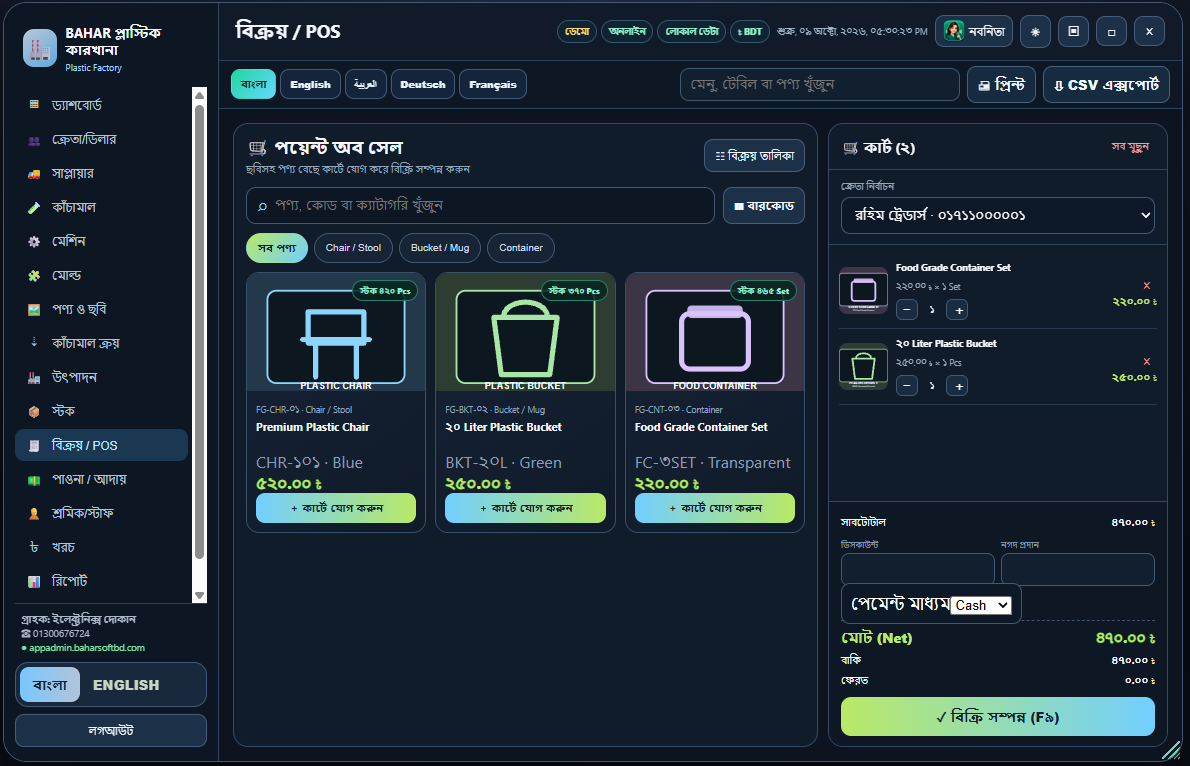Viewport: 1190px width, 766px height.
Task: Focus the ডিসকাউন্ট input field
Action: coord(918,569)
